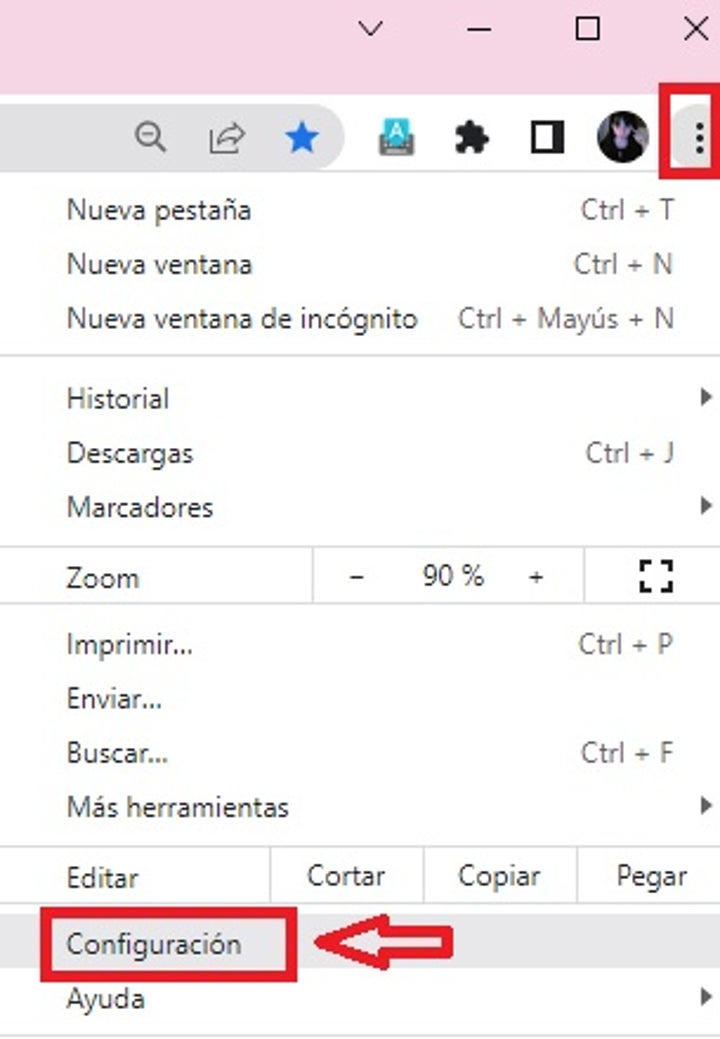
Task: Open the Extensions puzzle piece icon
Action: [x=471, y=138]
